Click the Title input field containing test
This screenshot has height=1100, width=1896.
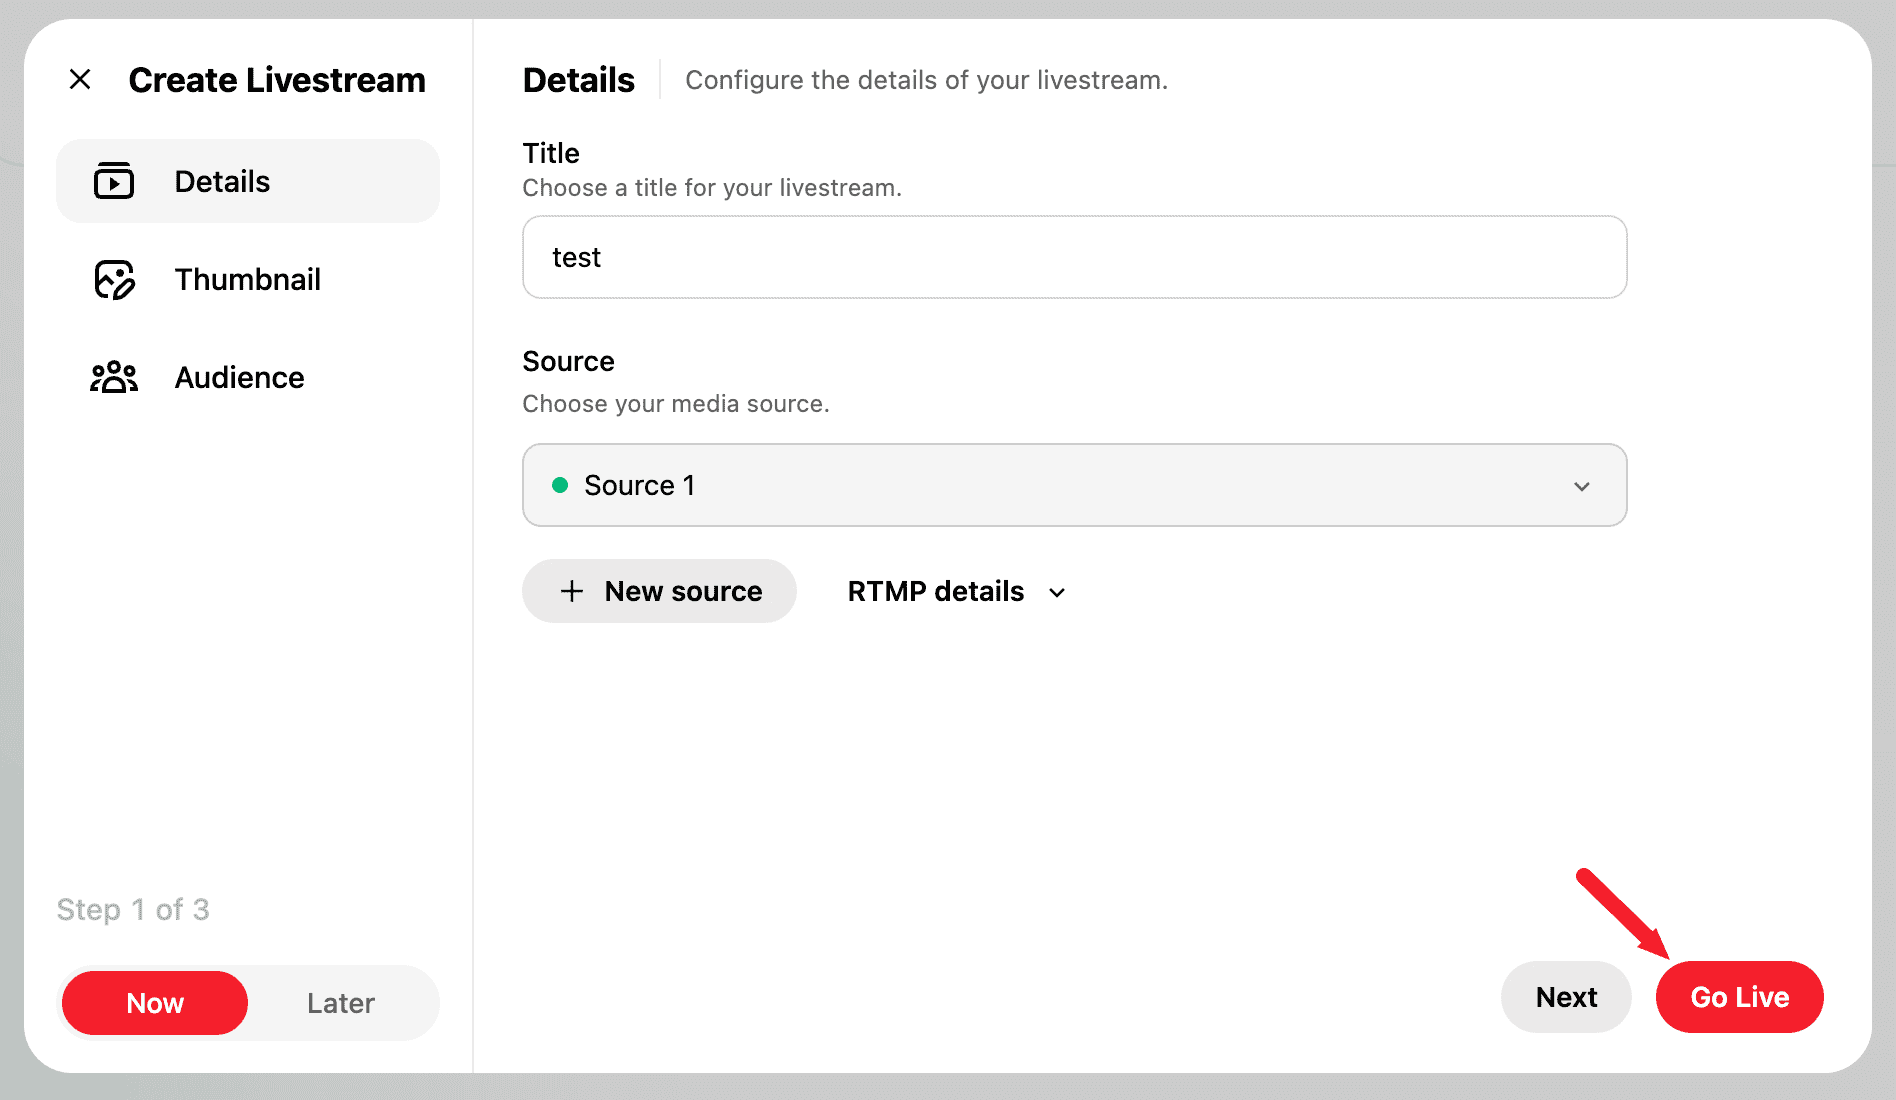[1075, 257]
